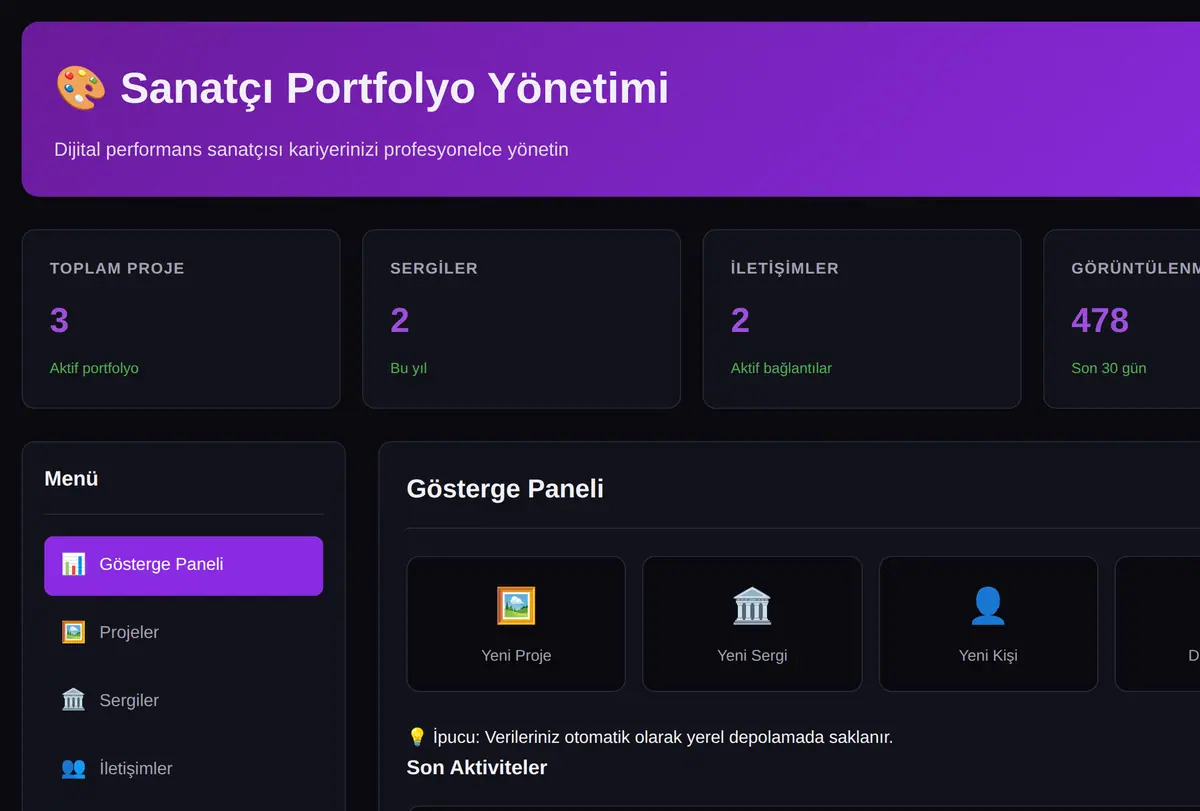Click the Yeni Kişi button

click(x=988, y=624)
